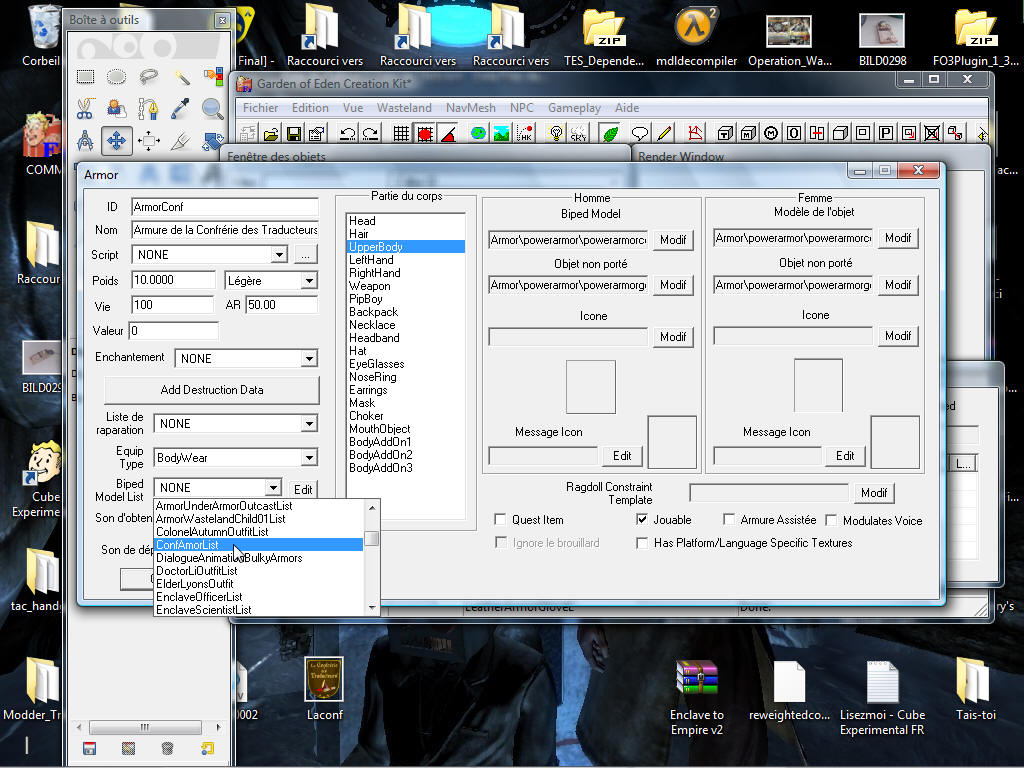Viewport: 1024px width, 768px height.
Task: Click the dropdown list scrollbar thumb
Action: click(372, 538)
